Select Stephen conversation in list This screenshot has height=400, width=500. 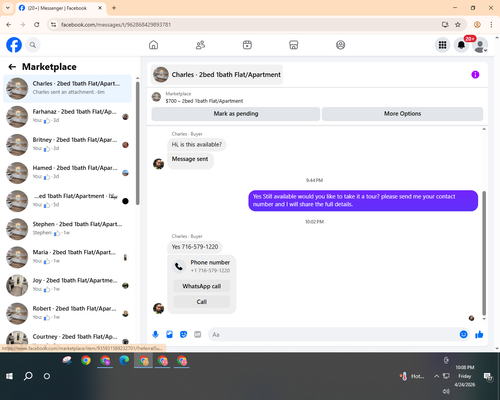coord(67,229)
